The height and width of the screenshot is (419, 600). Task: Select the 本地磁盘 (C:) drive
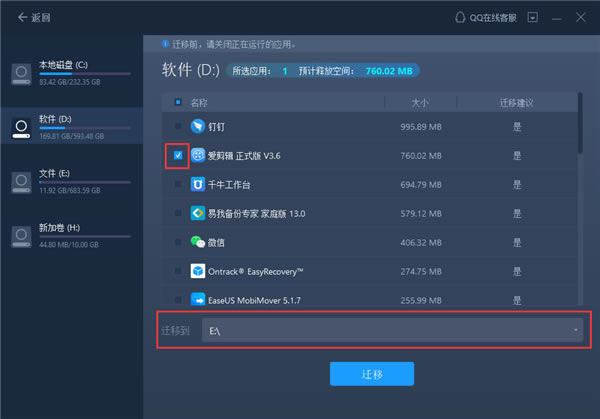pos(72,73)
